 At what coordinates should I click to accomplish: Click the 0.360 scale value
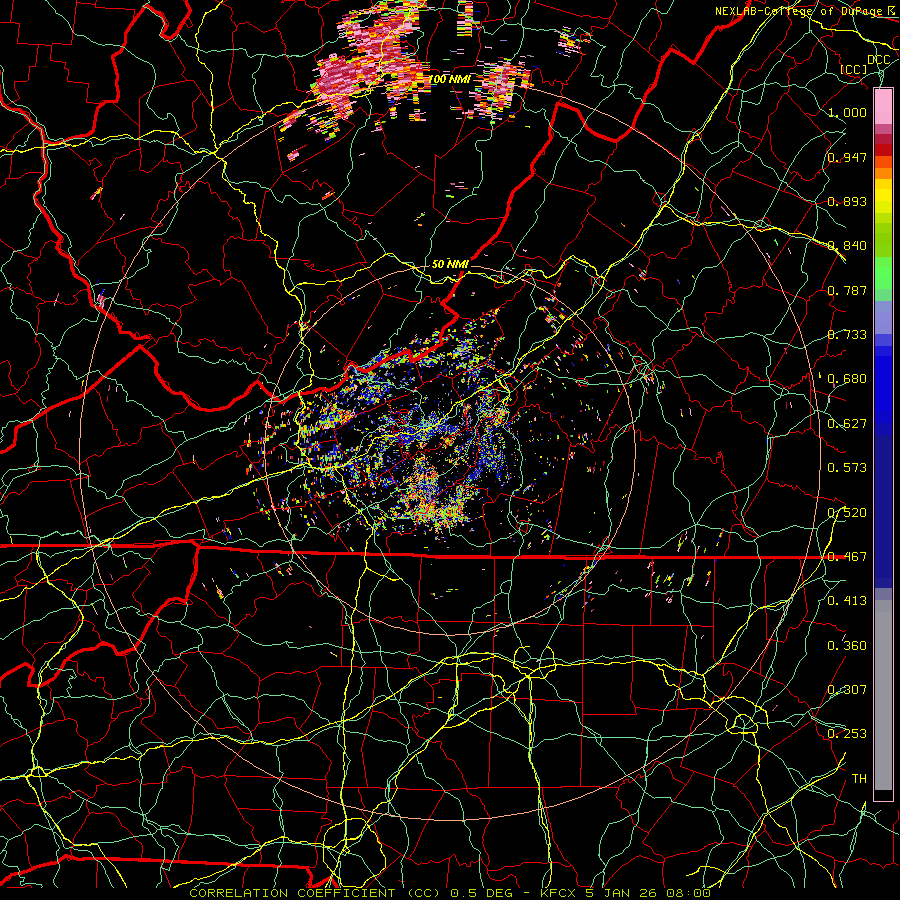tap(847, 646)
